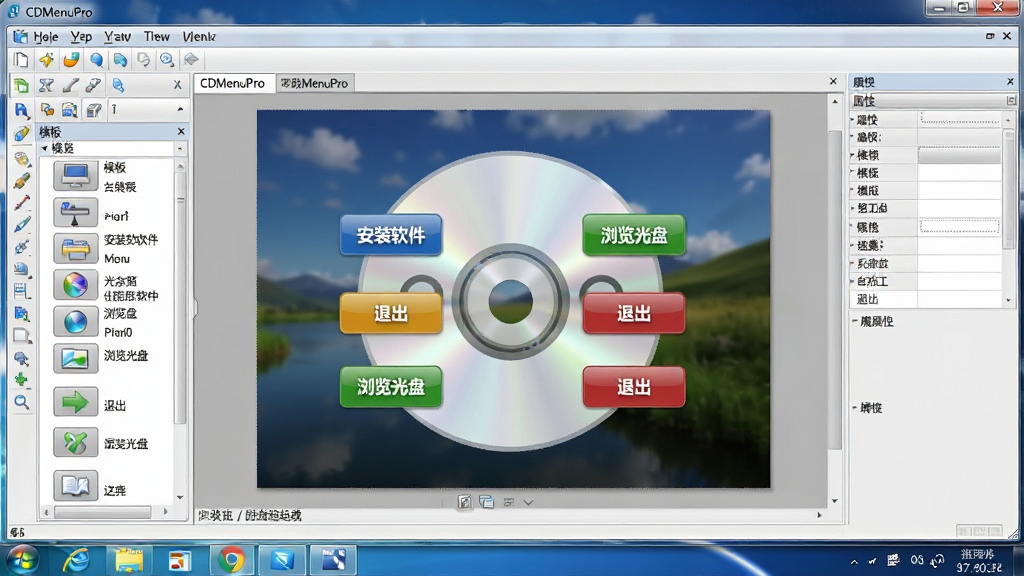Click the blue balloon icon in top toolbar
Viewport: 1024px width, 576px height.
pos(96,60)
